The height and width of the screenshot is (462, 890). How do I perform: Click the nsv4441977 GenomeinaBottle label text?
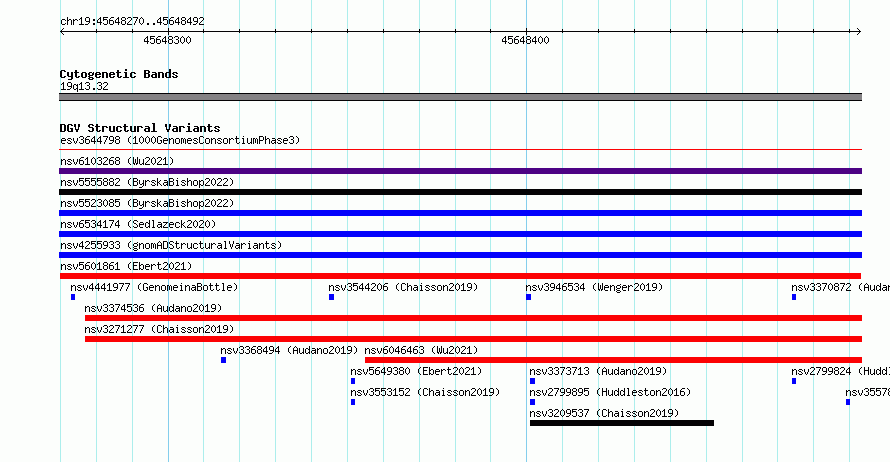(x=154, y=287)
